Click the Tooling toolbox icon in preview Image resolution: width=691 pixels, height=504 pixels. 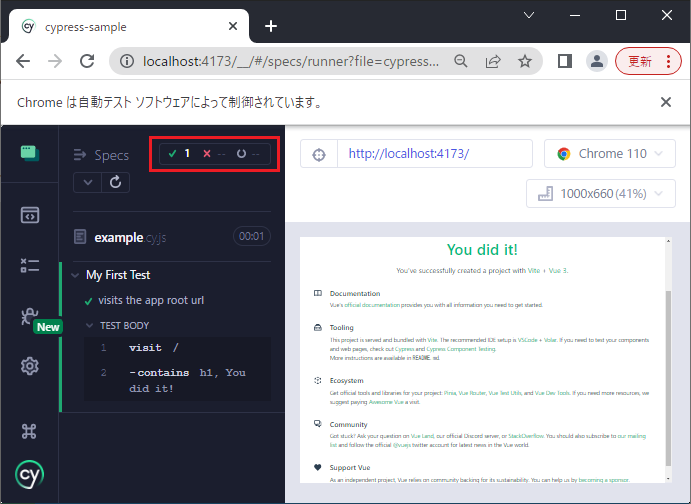[318, 328]
